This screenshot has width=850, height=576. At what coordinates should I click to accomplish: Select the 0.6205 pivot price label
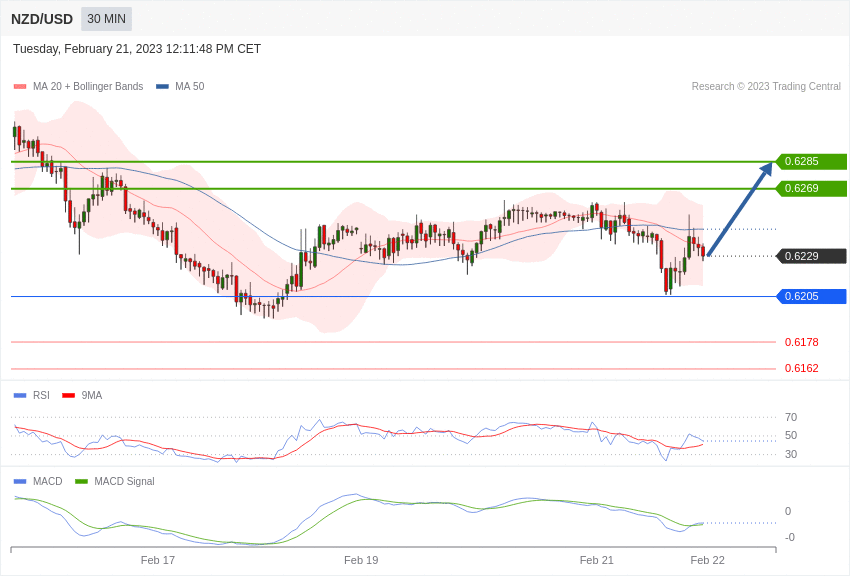tap(812, 296)
